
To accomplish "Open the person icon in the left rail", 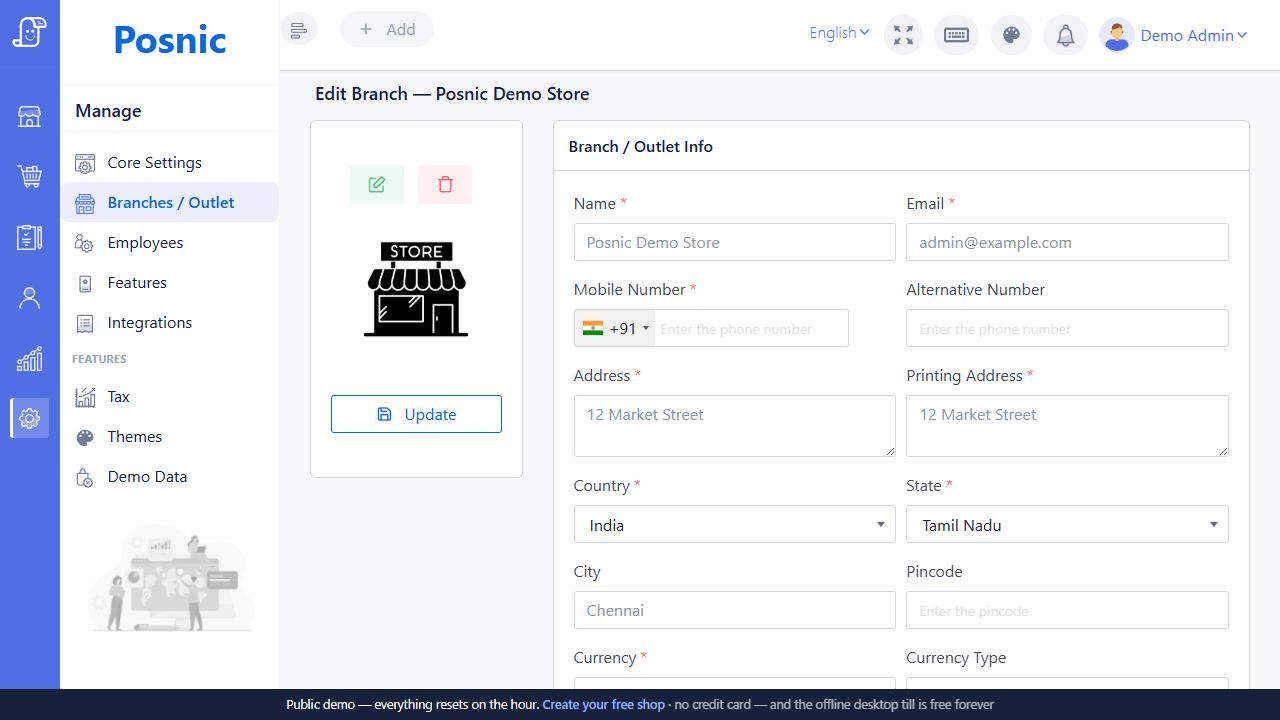I will [x=30, y=298].
